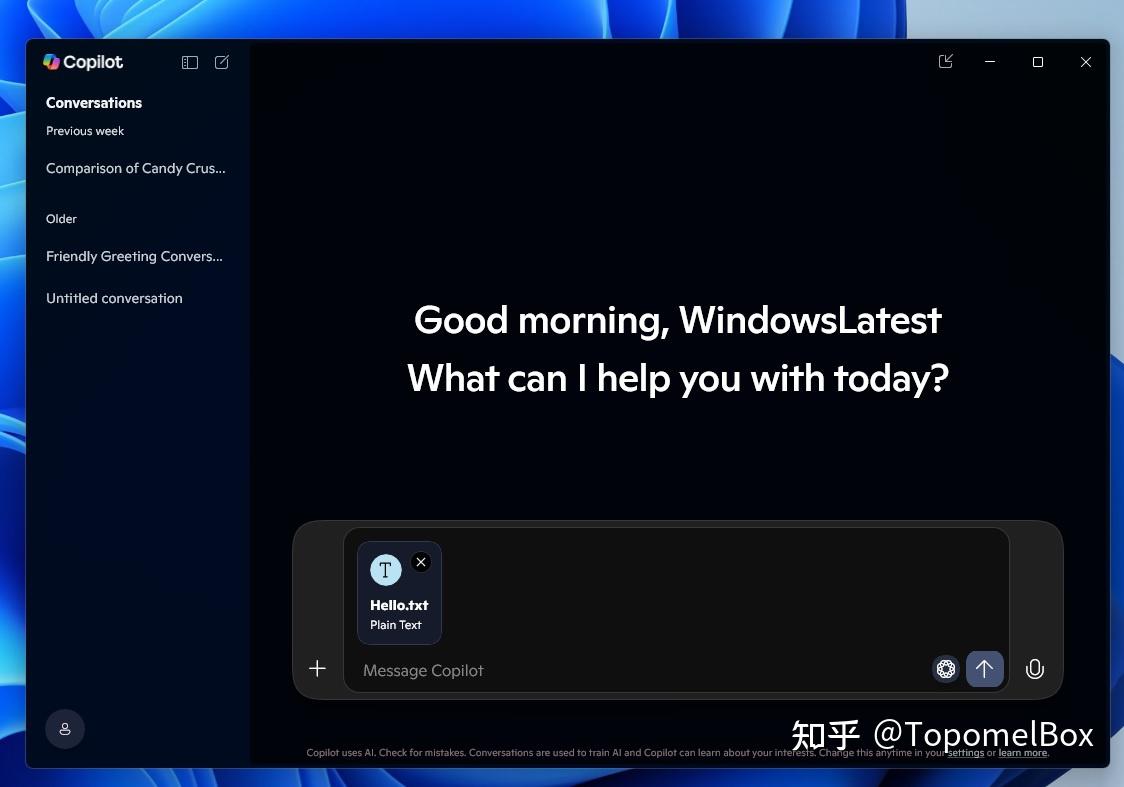This screenshot has width=1124, height=787.
Task: Enter compact mode with the shrink icon
Action: tap(945, 61)
